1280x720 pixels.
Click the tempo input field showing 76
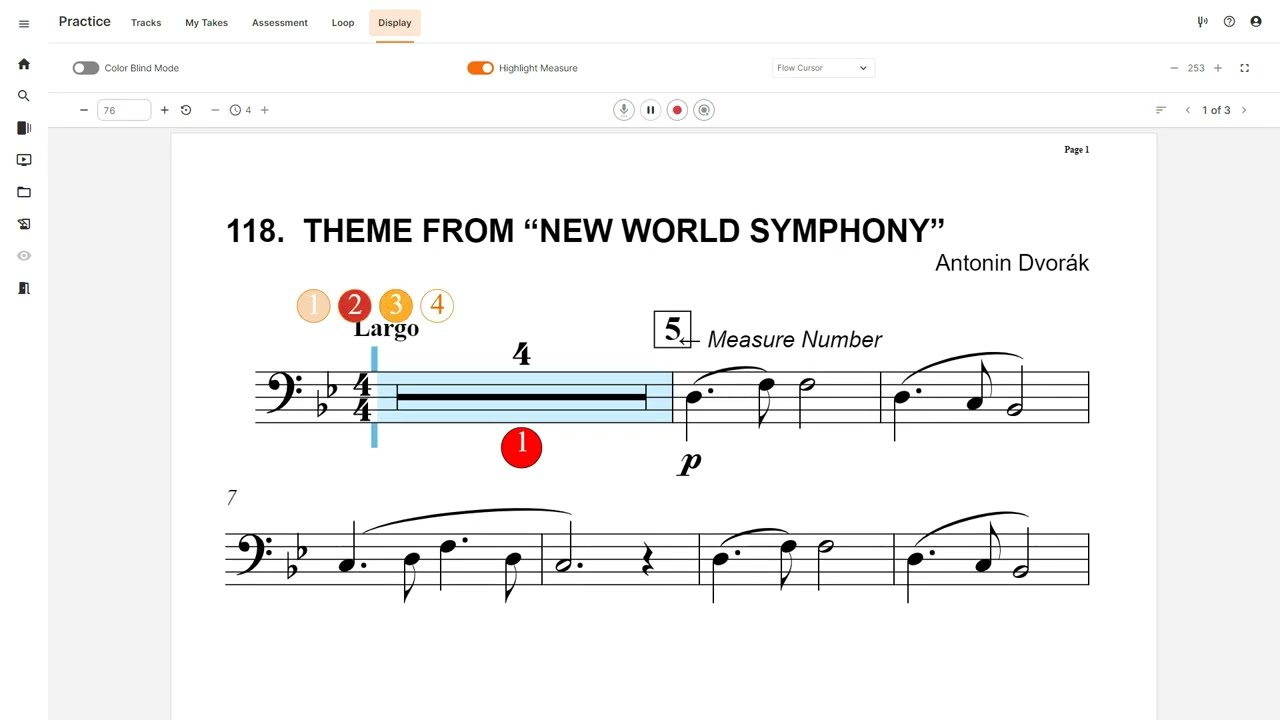(x=124, y=110)
